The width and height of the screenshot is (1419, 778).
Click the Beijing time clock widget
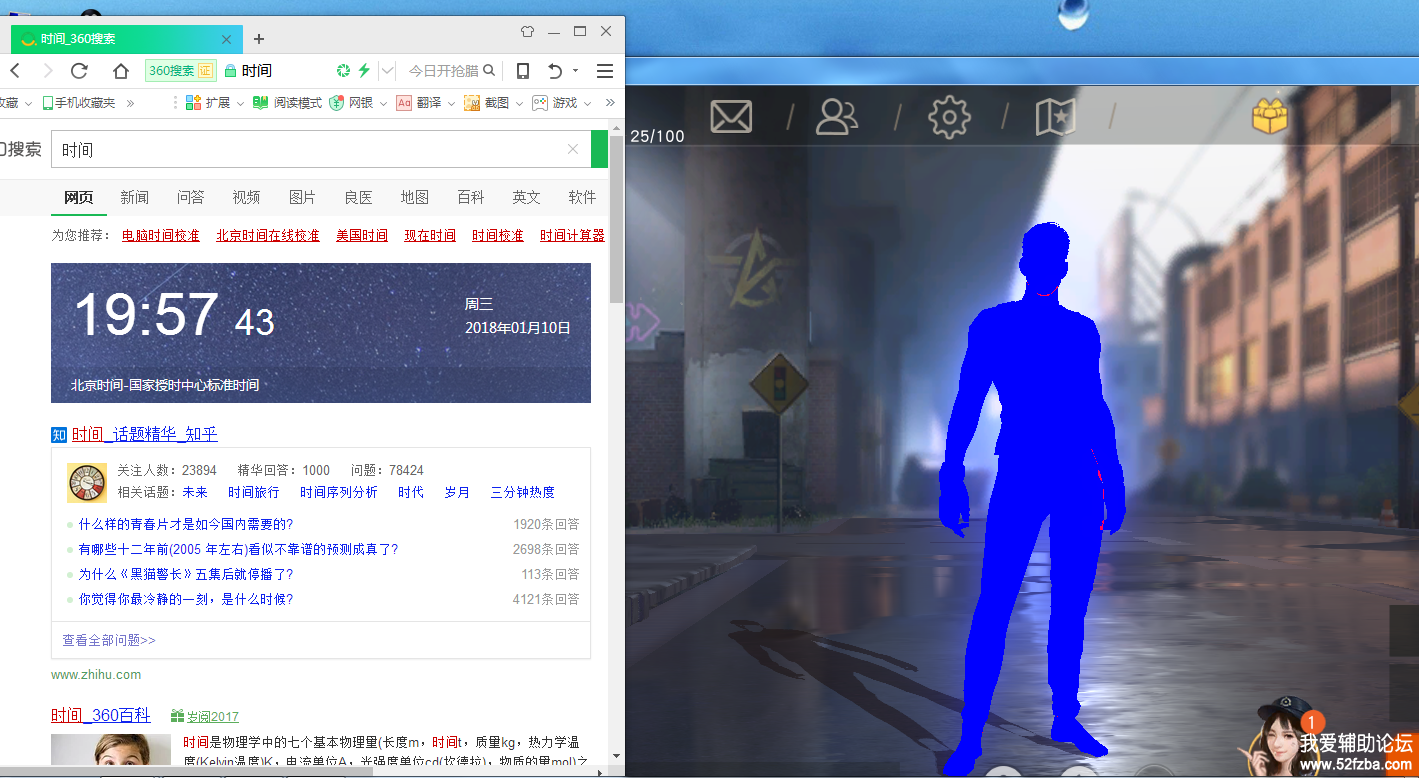(321, 333)
